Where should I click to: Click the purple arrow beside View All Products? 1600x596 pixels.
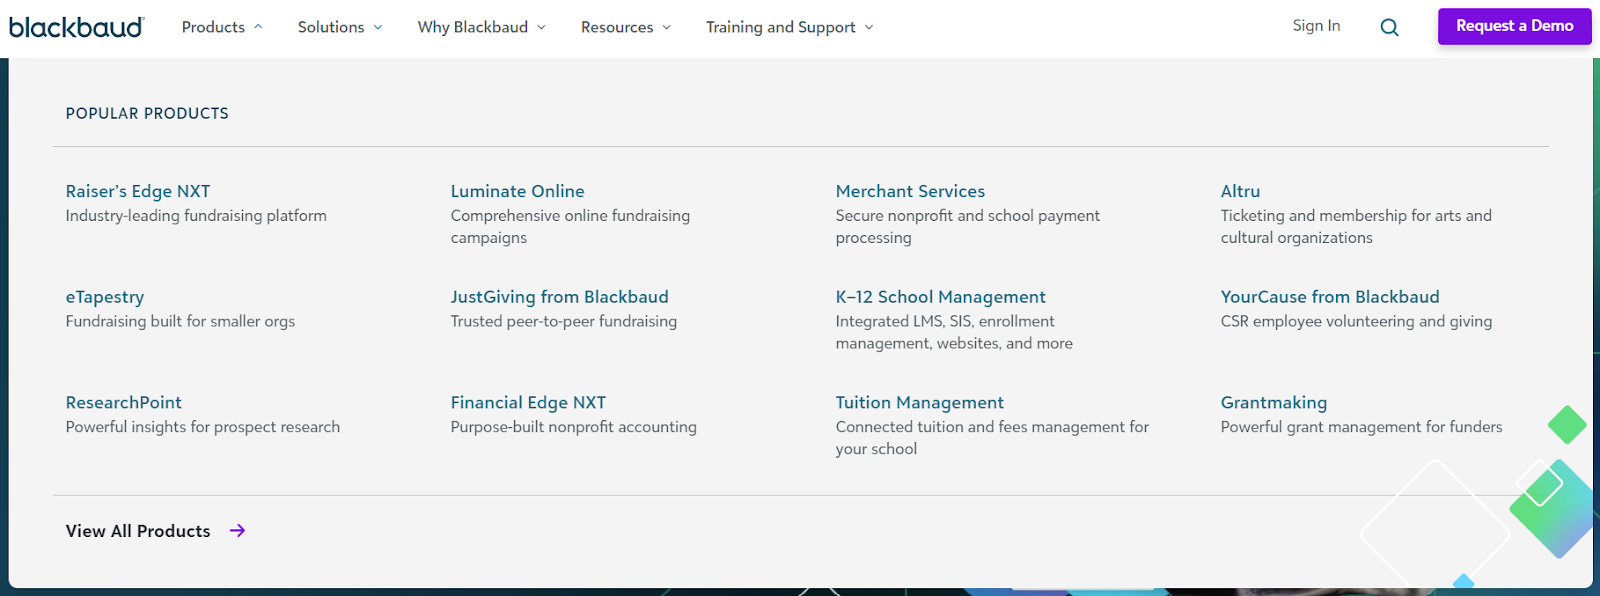pos(237,531)
